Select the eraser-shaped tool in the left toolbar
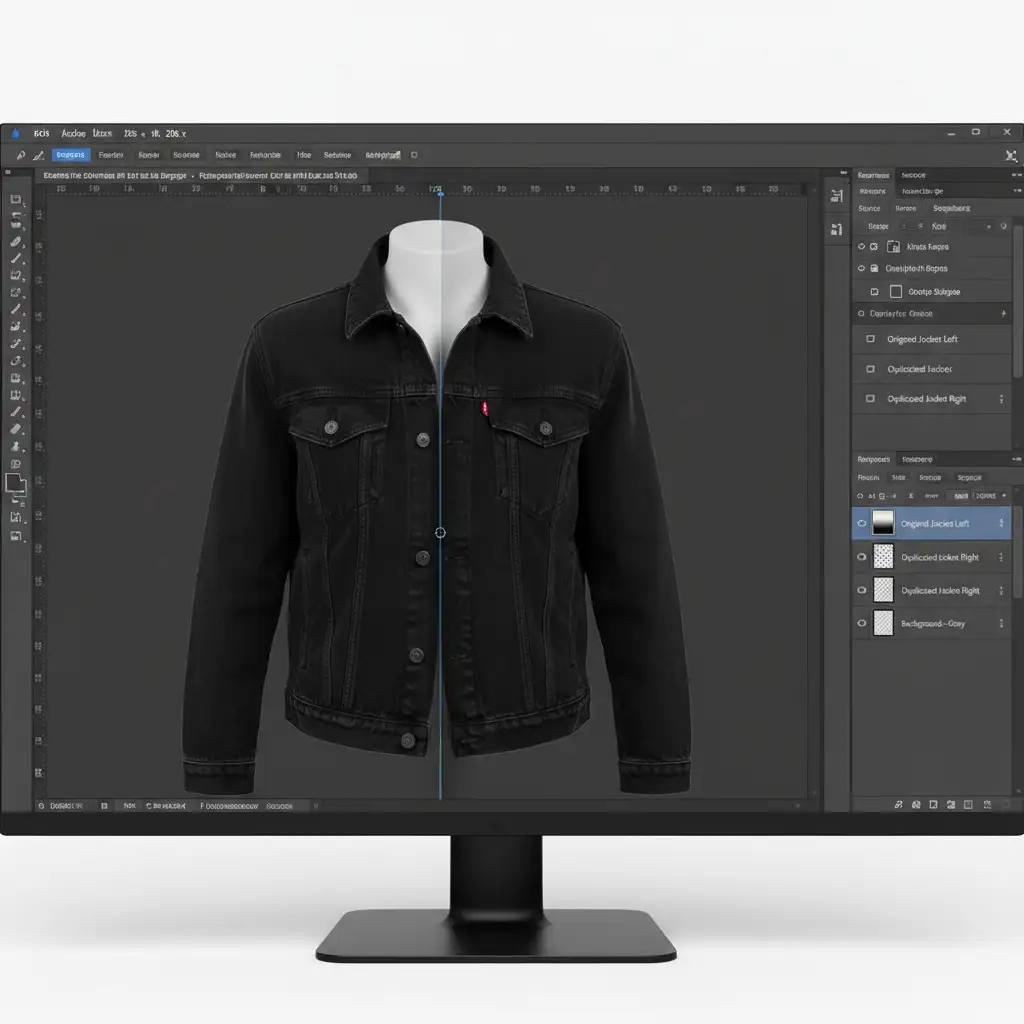The height and width of the screenshot is (1024, 1024). (x=16, y=429)
